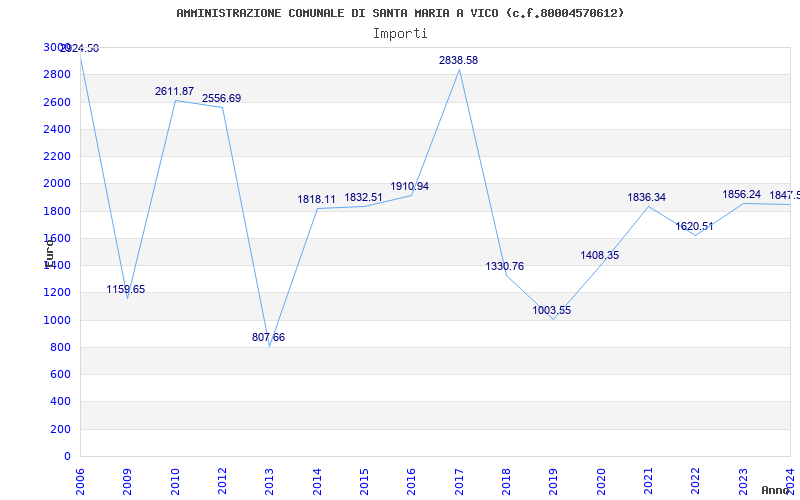
Task: Select year 2013 on the x-axis
Action: (269, 479)
